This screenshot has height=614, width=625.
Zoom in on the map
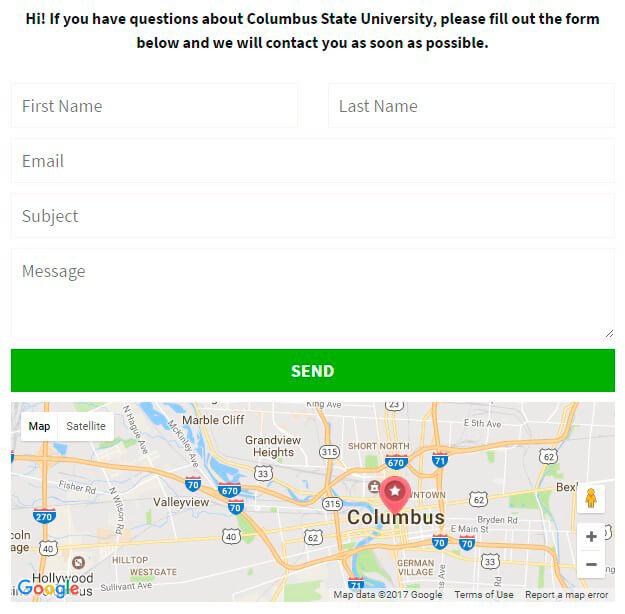(591, 536)
